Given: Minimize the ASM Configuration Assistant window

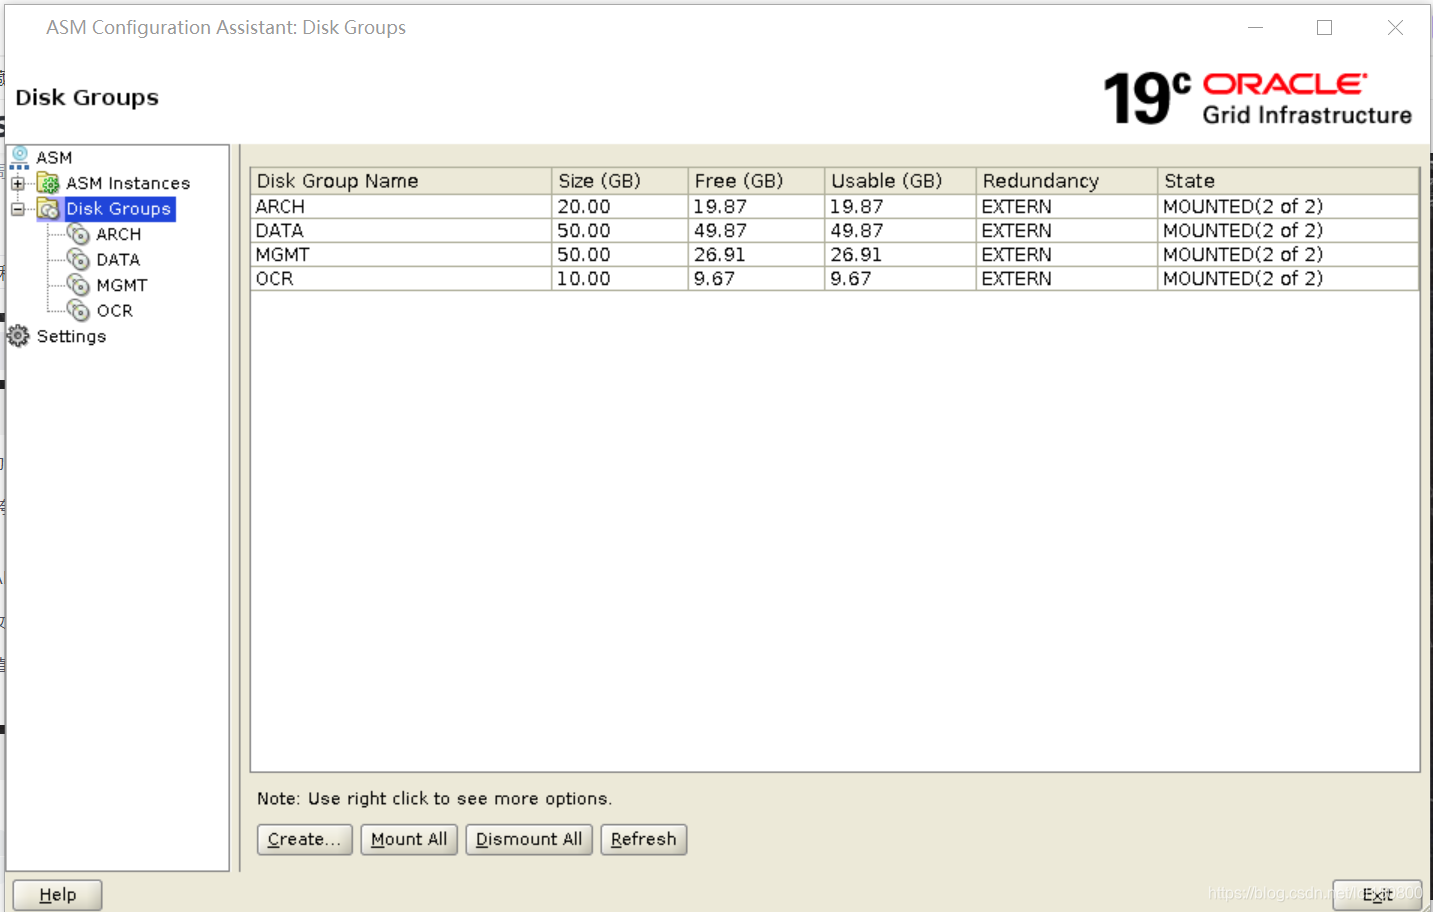Looking at the screenshot, I should click(x=1255, y=28).
